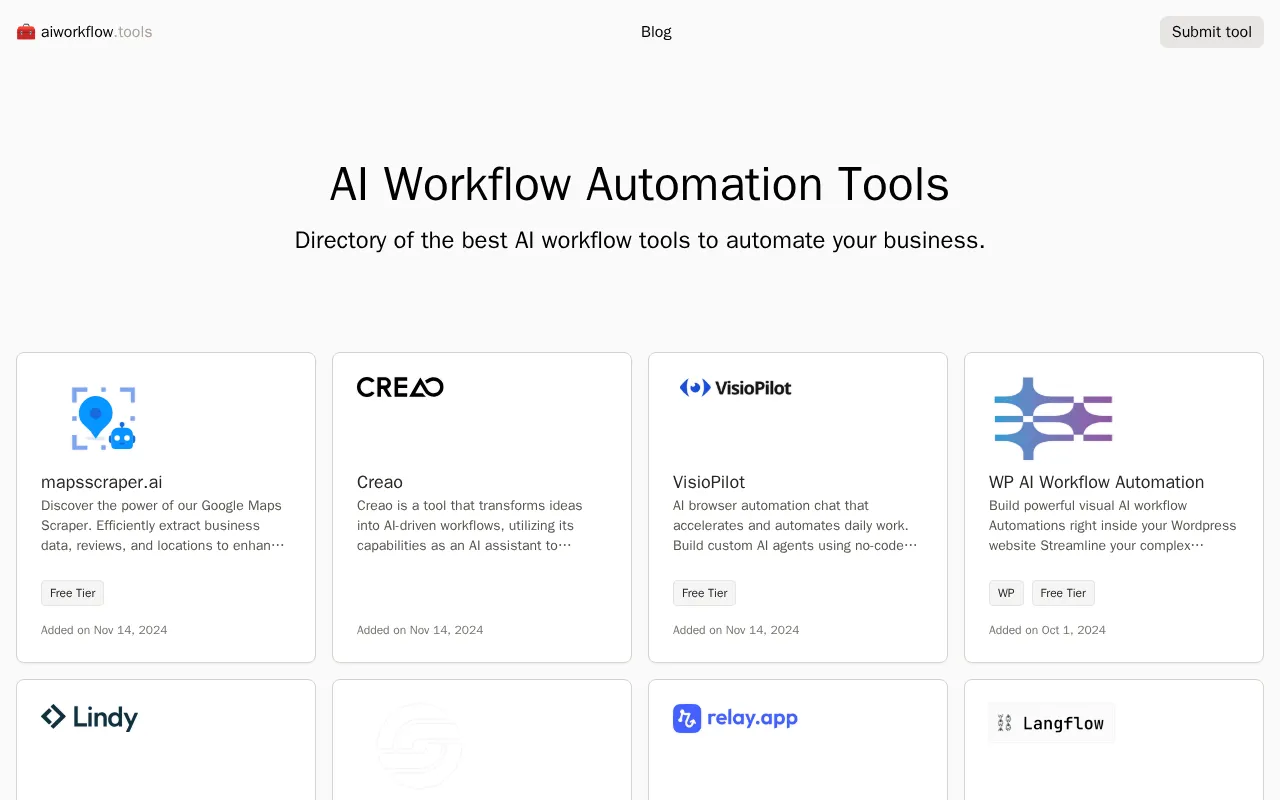Open WP AI Workflow Automation title
This screenshot has height=800, width=1280.
pos(1096,482)
